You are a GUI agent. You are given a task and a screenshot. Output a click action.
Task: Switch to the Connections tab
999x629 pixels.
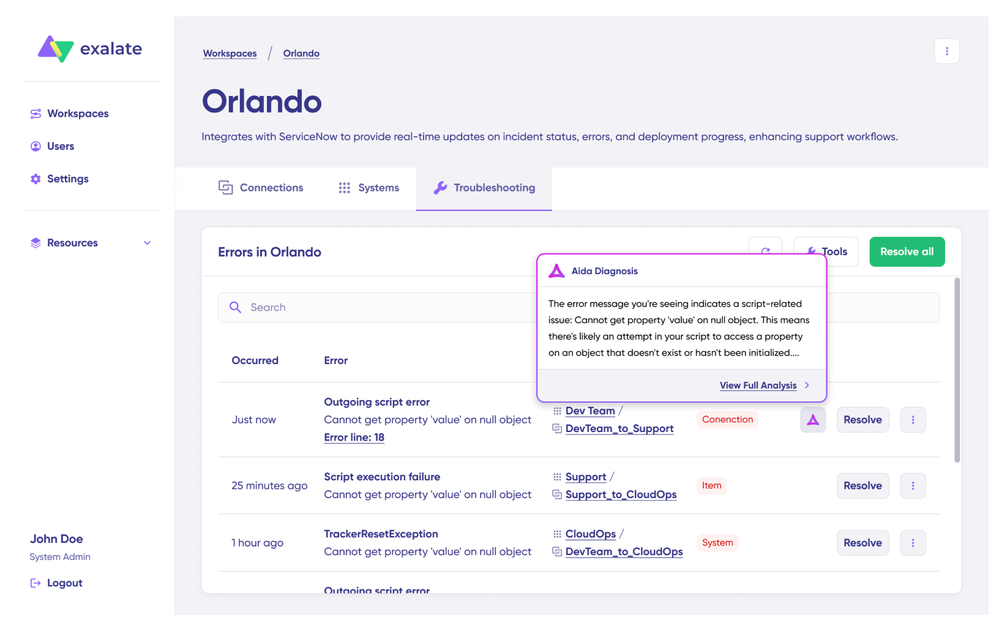click(x=261, y=187)
